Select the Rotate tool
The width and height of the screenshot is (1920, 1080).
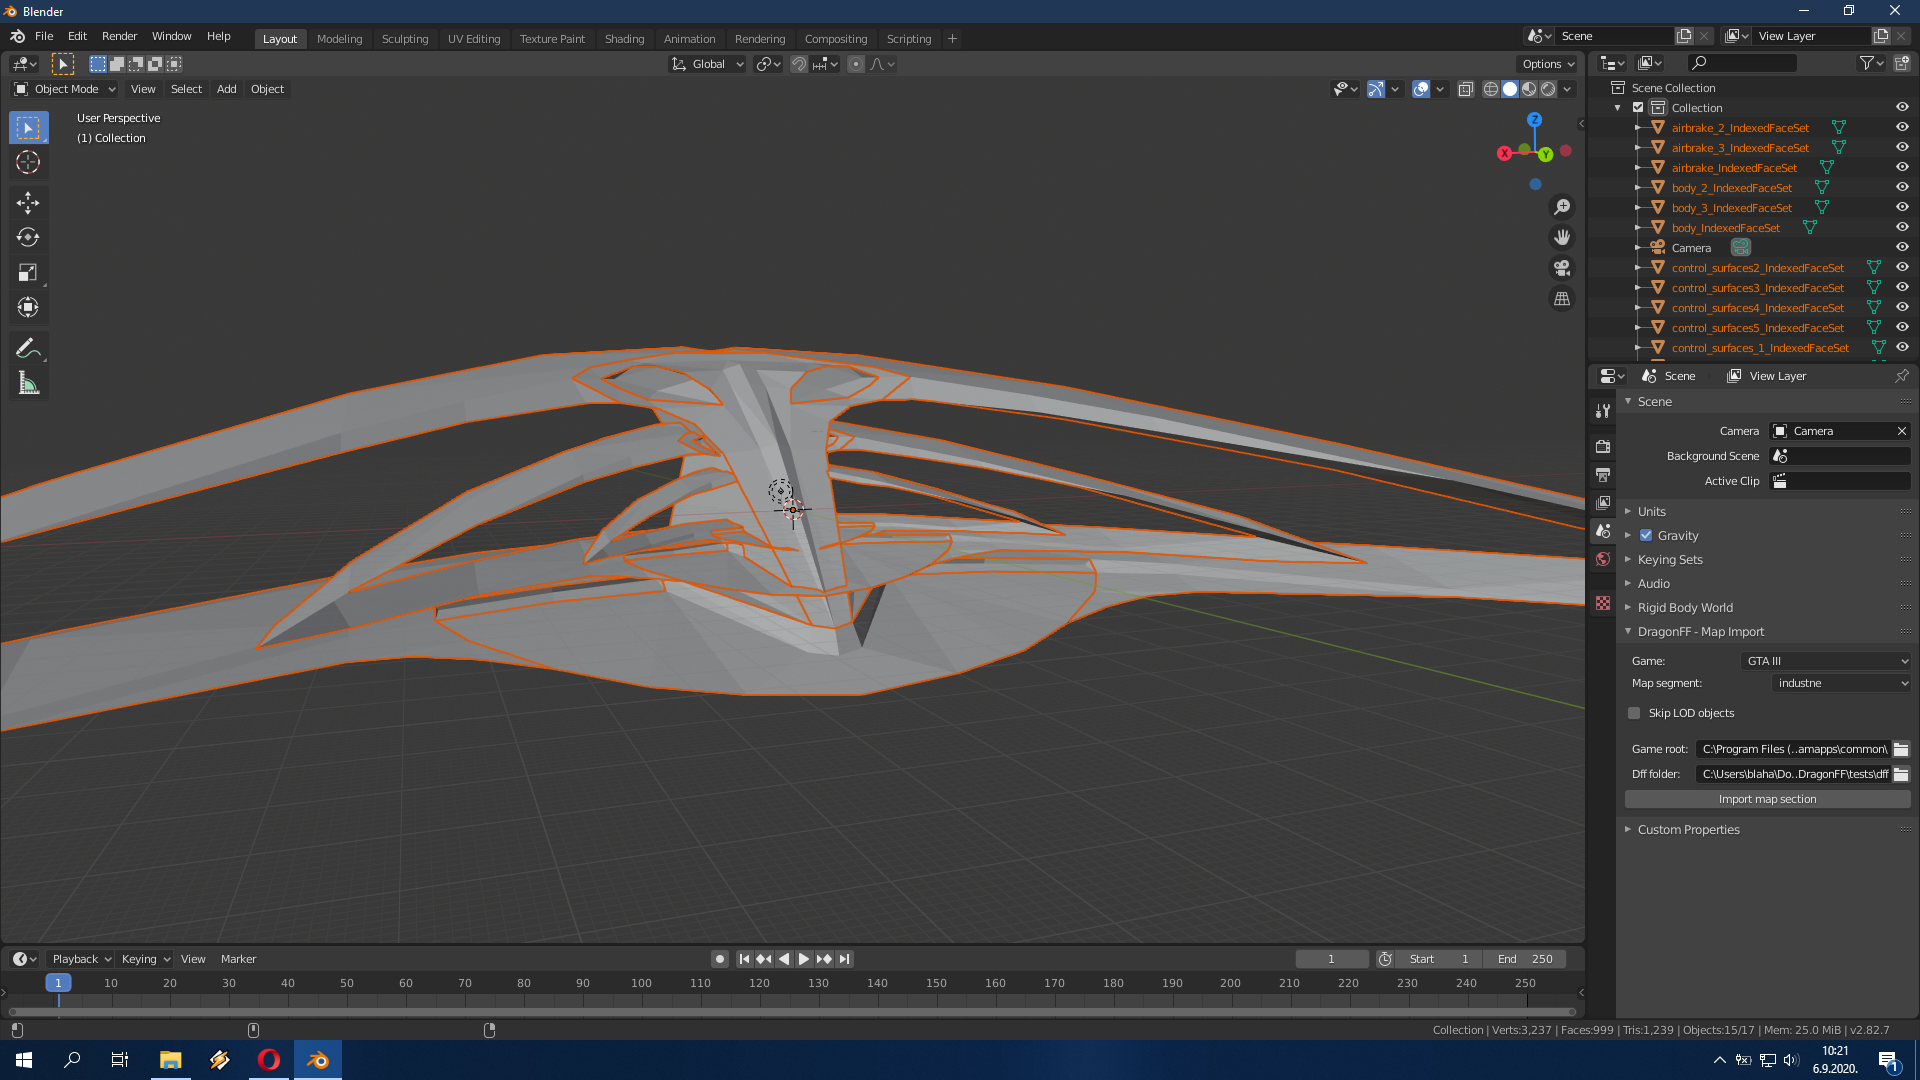pyautogui.click(x=27, y=237)
